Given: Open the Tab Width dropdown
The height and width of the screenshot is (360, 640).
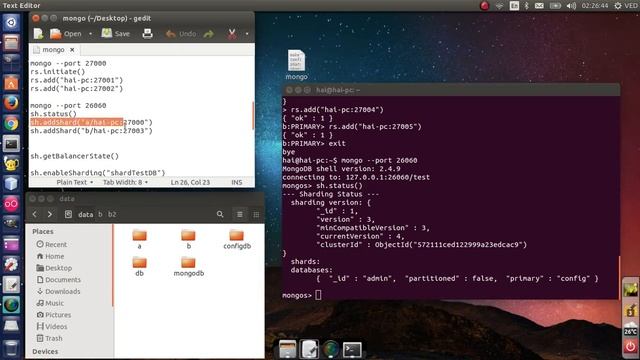Looking at the screenshot, I should tap(125, 182).
